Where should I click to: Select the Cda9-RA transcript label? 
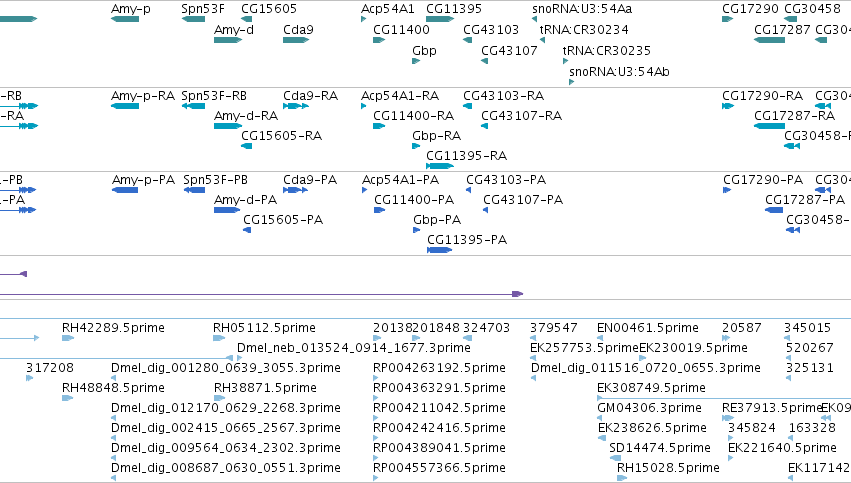click(310, 96)
